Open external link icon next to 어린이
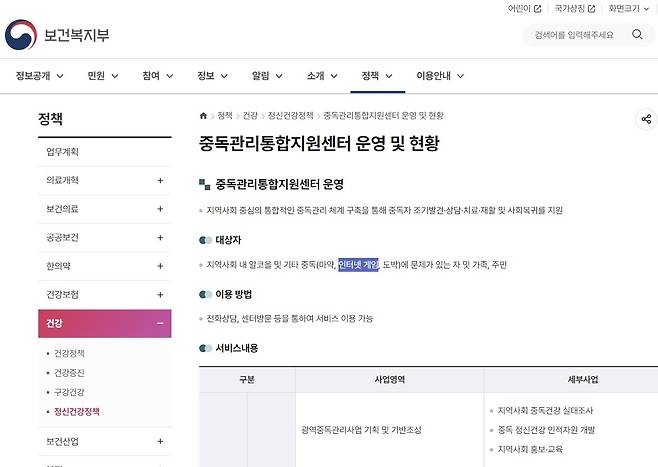The image size is (658, 467). pos(537,9)
